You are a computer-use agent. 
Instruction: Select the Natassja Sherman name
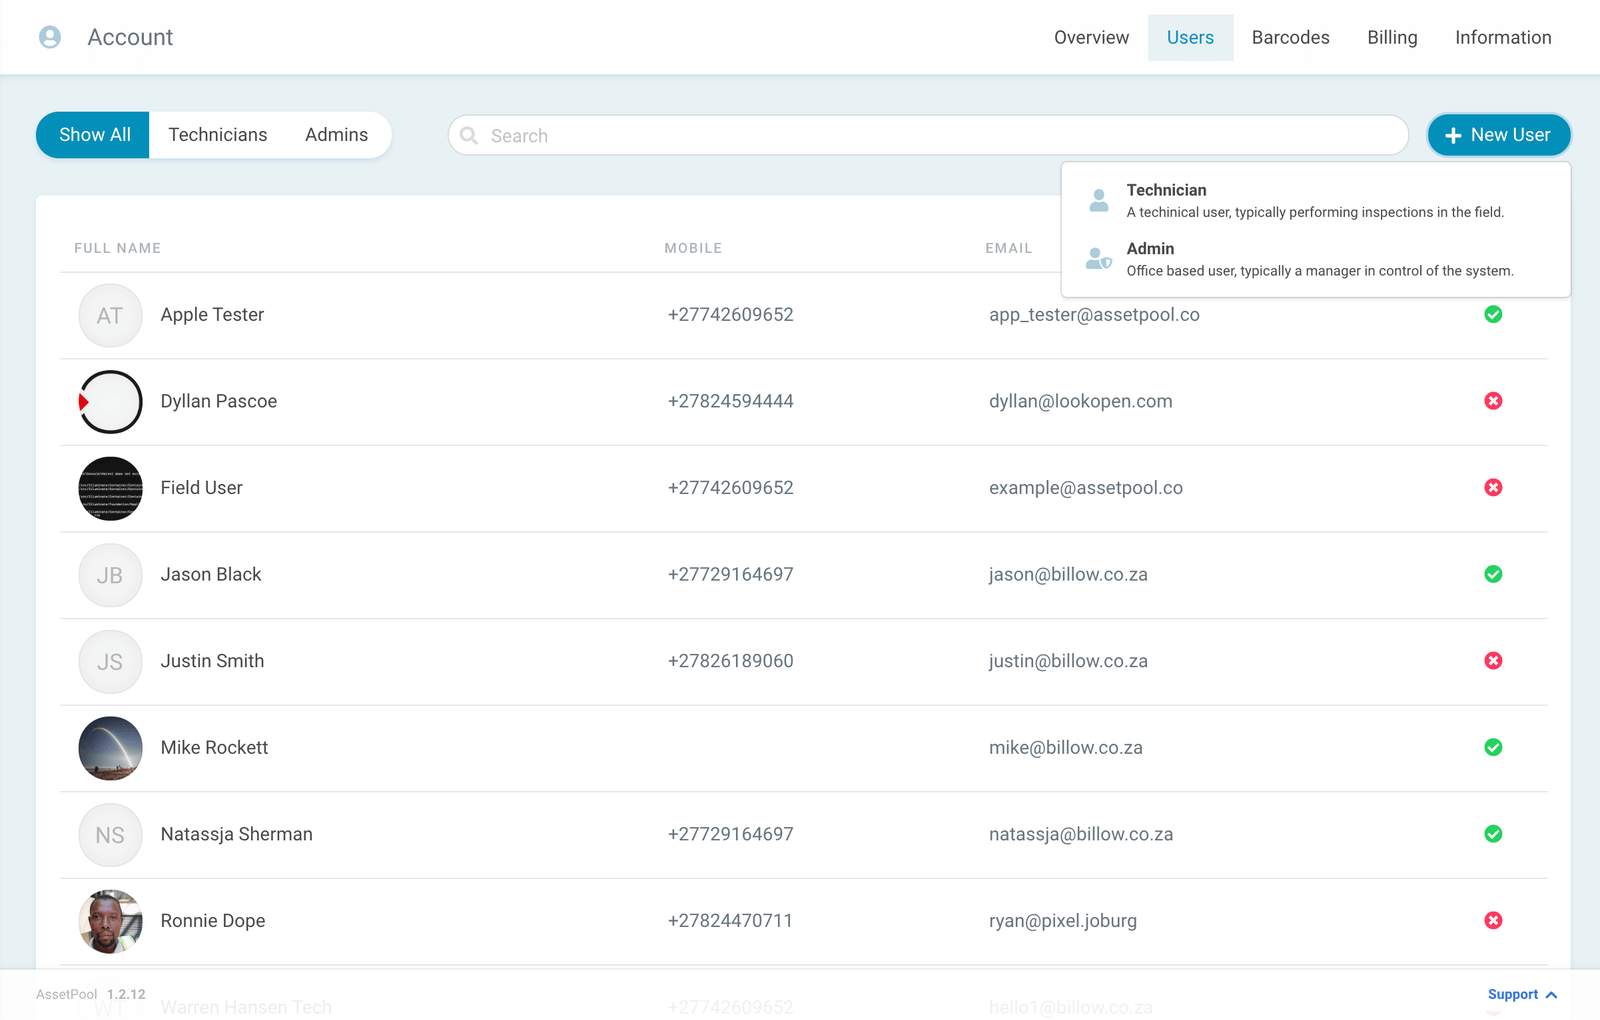[x=236, y=834]
